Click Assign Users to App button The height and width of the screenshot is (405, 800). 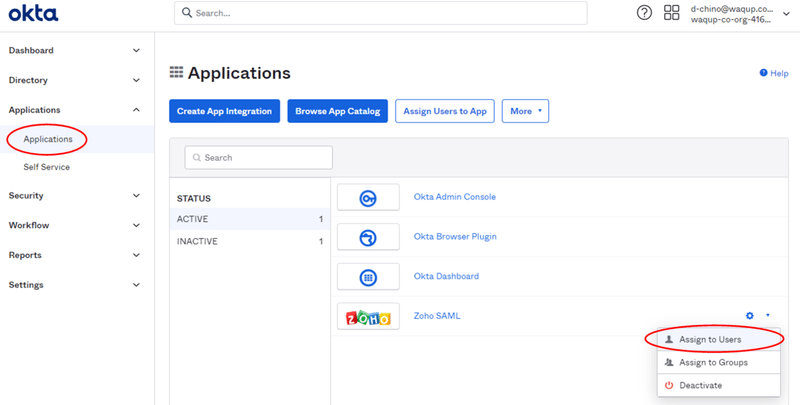pyautogui.click(x=445, y=111)
